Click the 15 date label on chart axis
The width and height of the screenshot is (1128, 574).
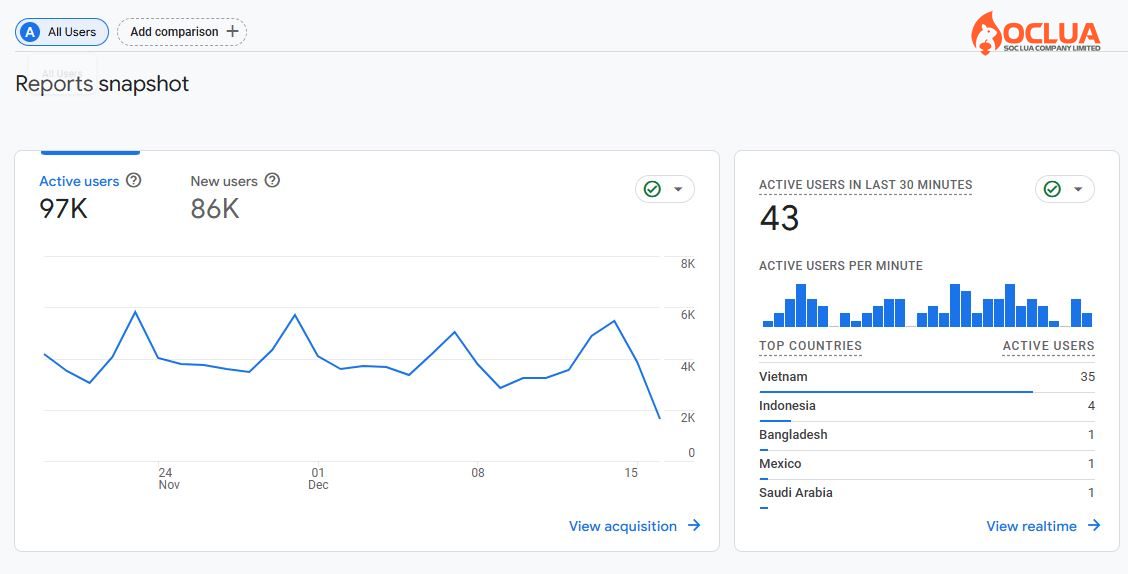tap(631, 473)
